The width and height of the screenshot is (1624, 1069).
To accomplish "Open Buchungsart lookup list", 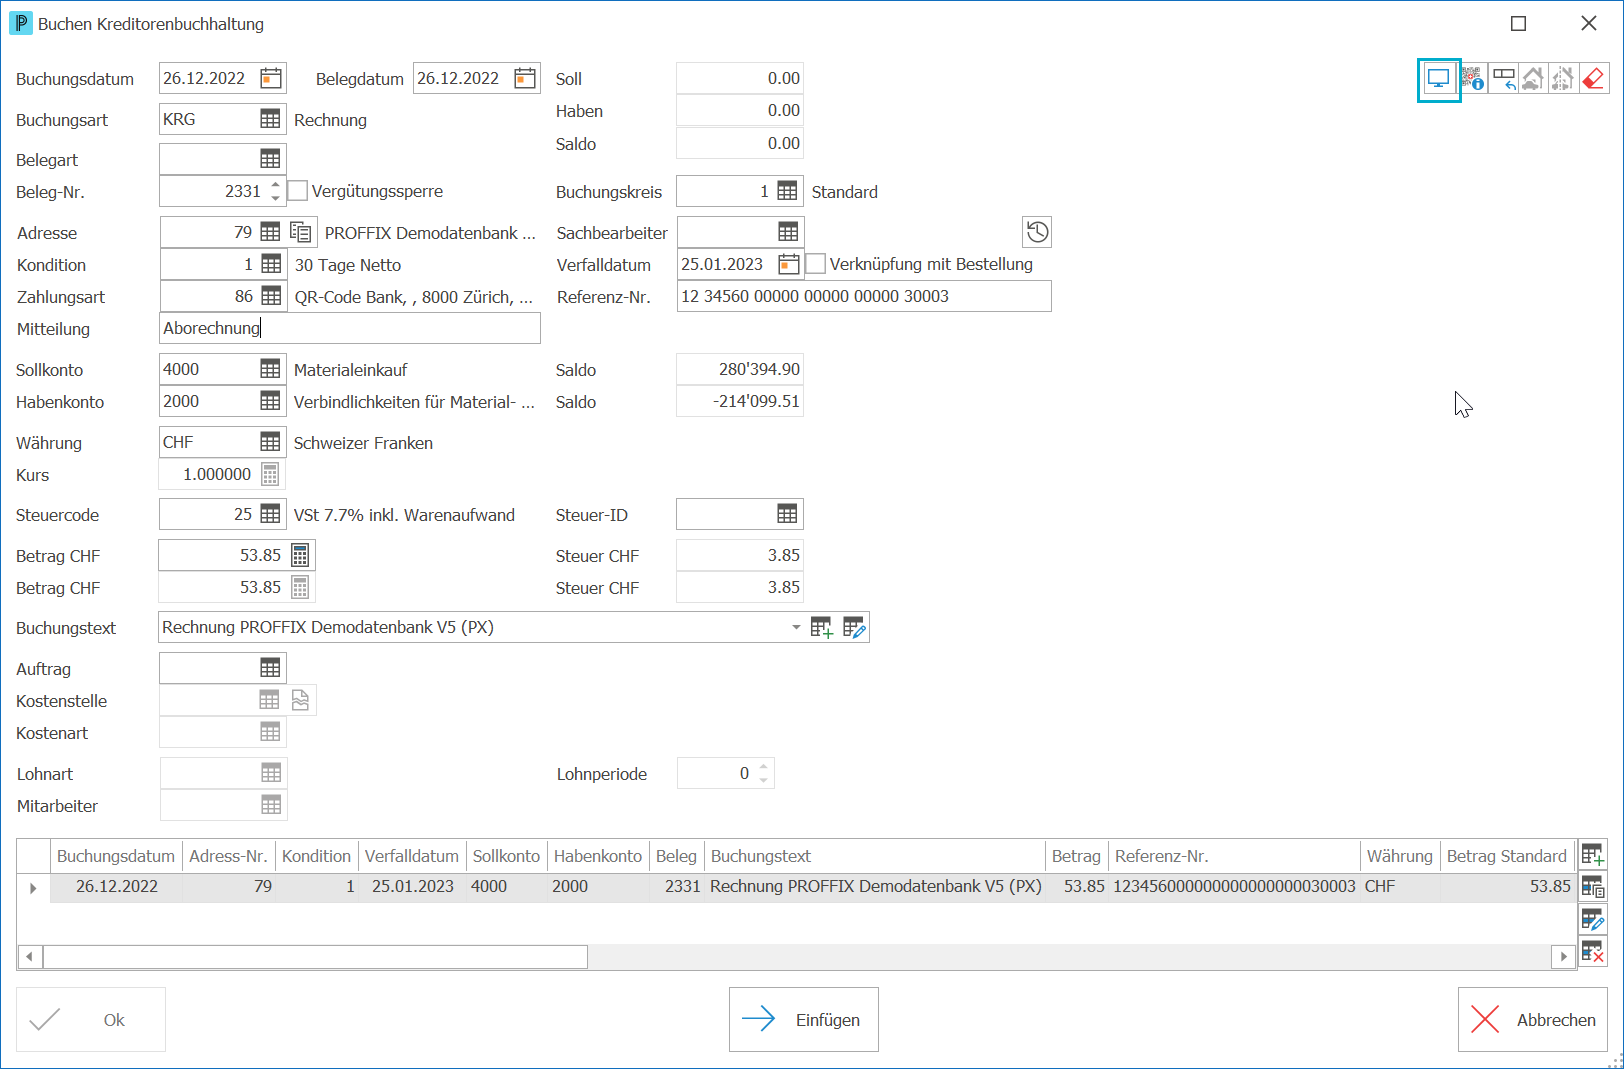I will 270,119.
